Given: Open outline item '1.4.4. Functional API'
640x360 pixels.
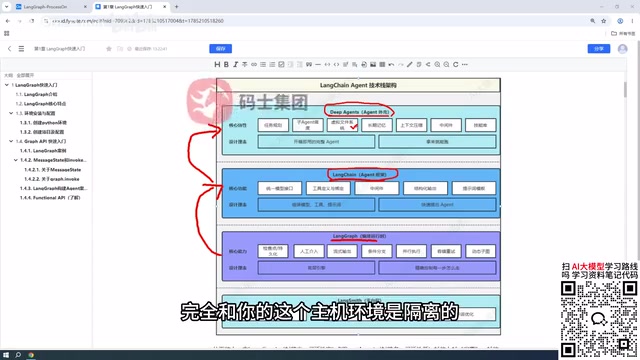Looking at the screenshot, I should click(x=50, y=198).
